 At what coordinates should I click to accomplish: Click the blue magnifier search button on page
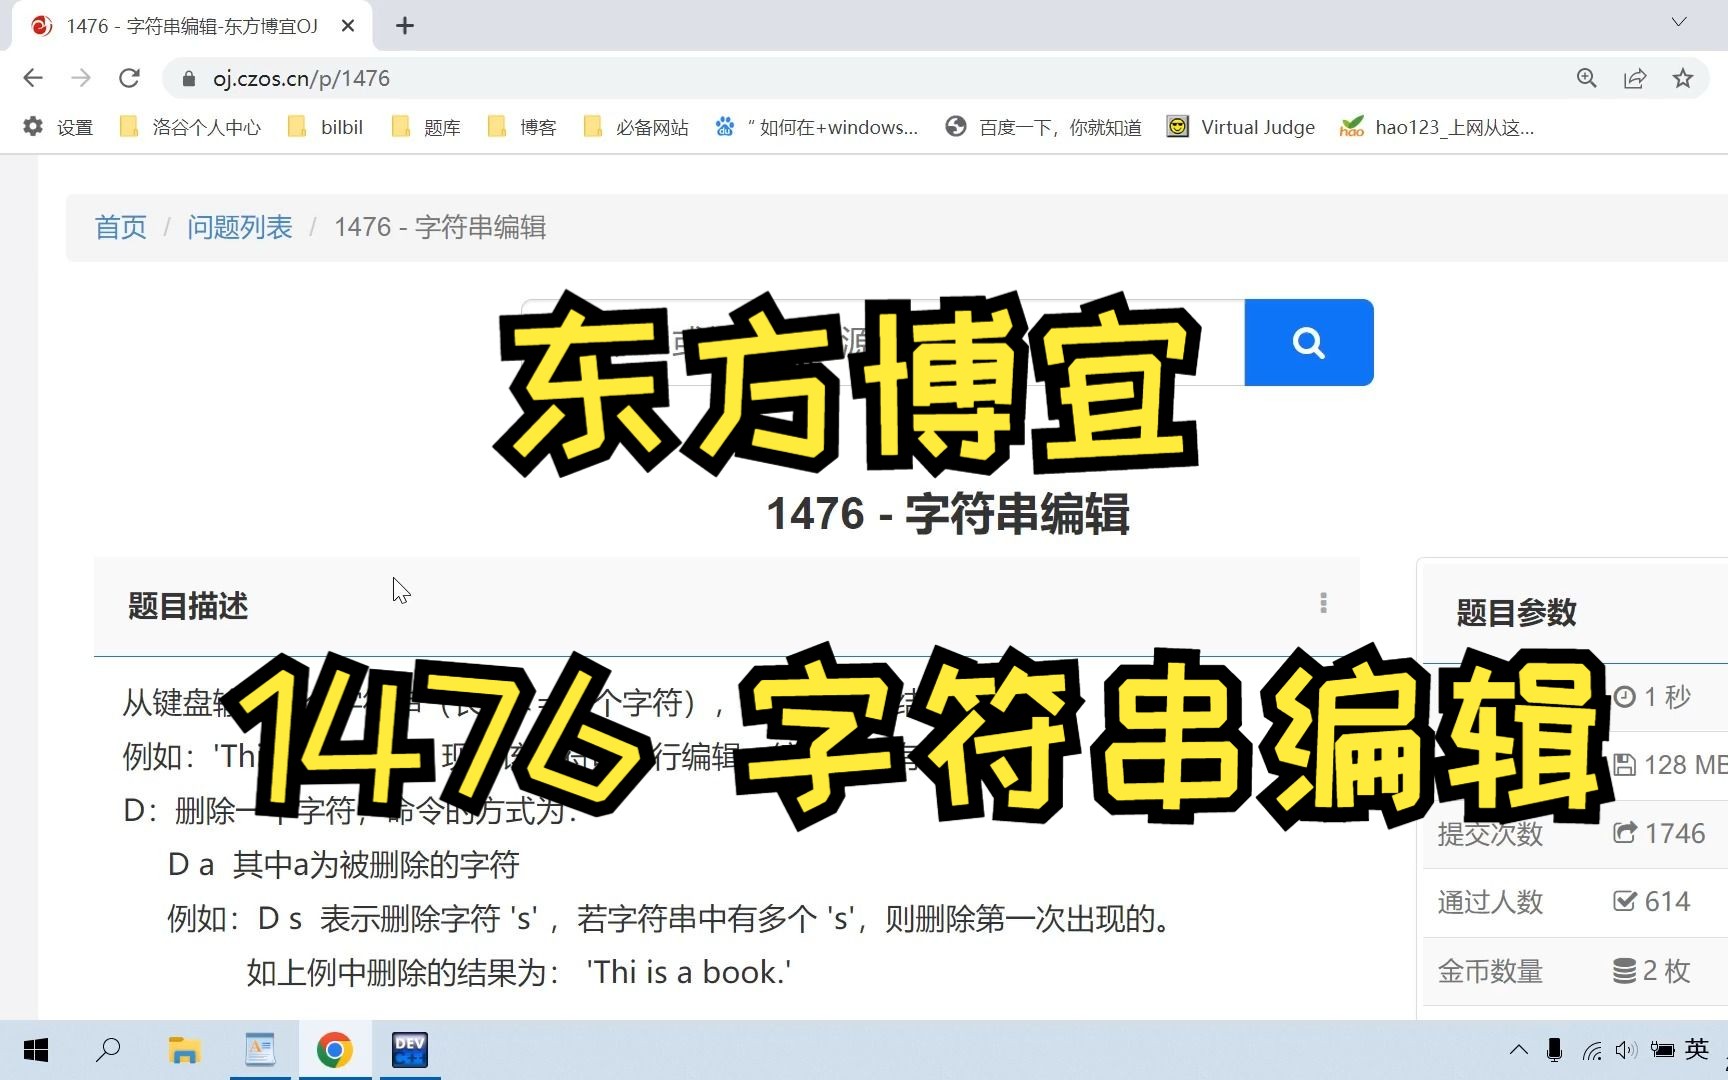tap(1308, 342)
